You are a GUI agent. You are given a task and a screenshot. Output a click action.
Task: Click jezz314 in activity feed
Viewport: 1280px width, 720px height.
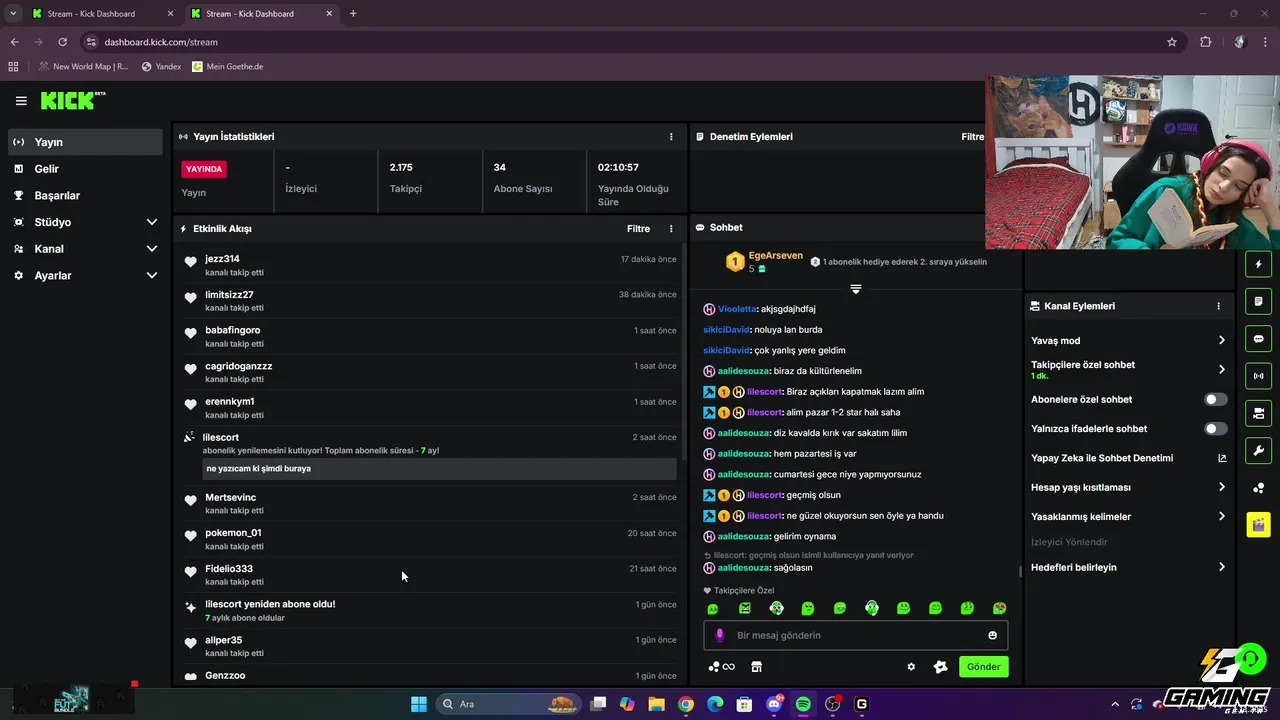click(222, 259)
